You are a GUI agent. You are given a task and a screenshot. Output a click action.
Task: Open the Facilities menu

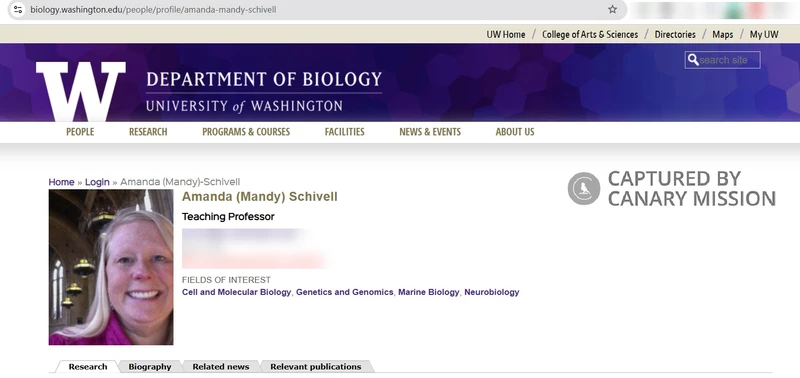click(344, 132)
